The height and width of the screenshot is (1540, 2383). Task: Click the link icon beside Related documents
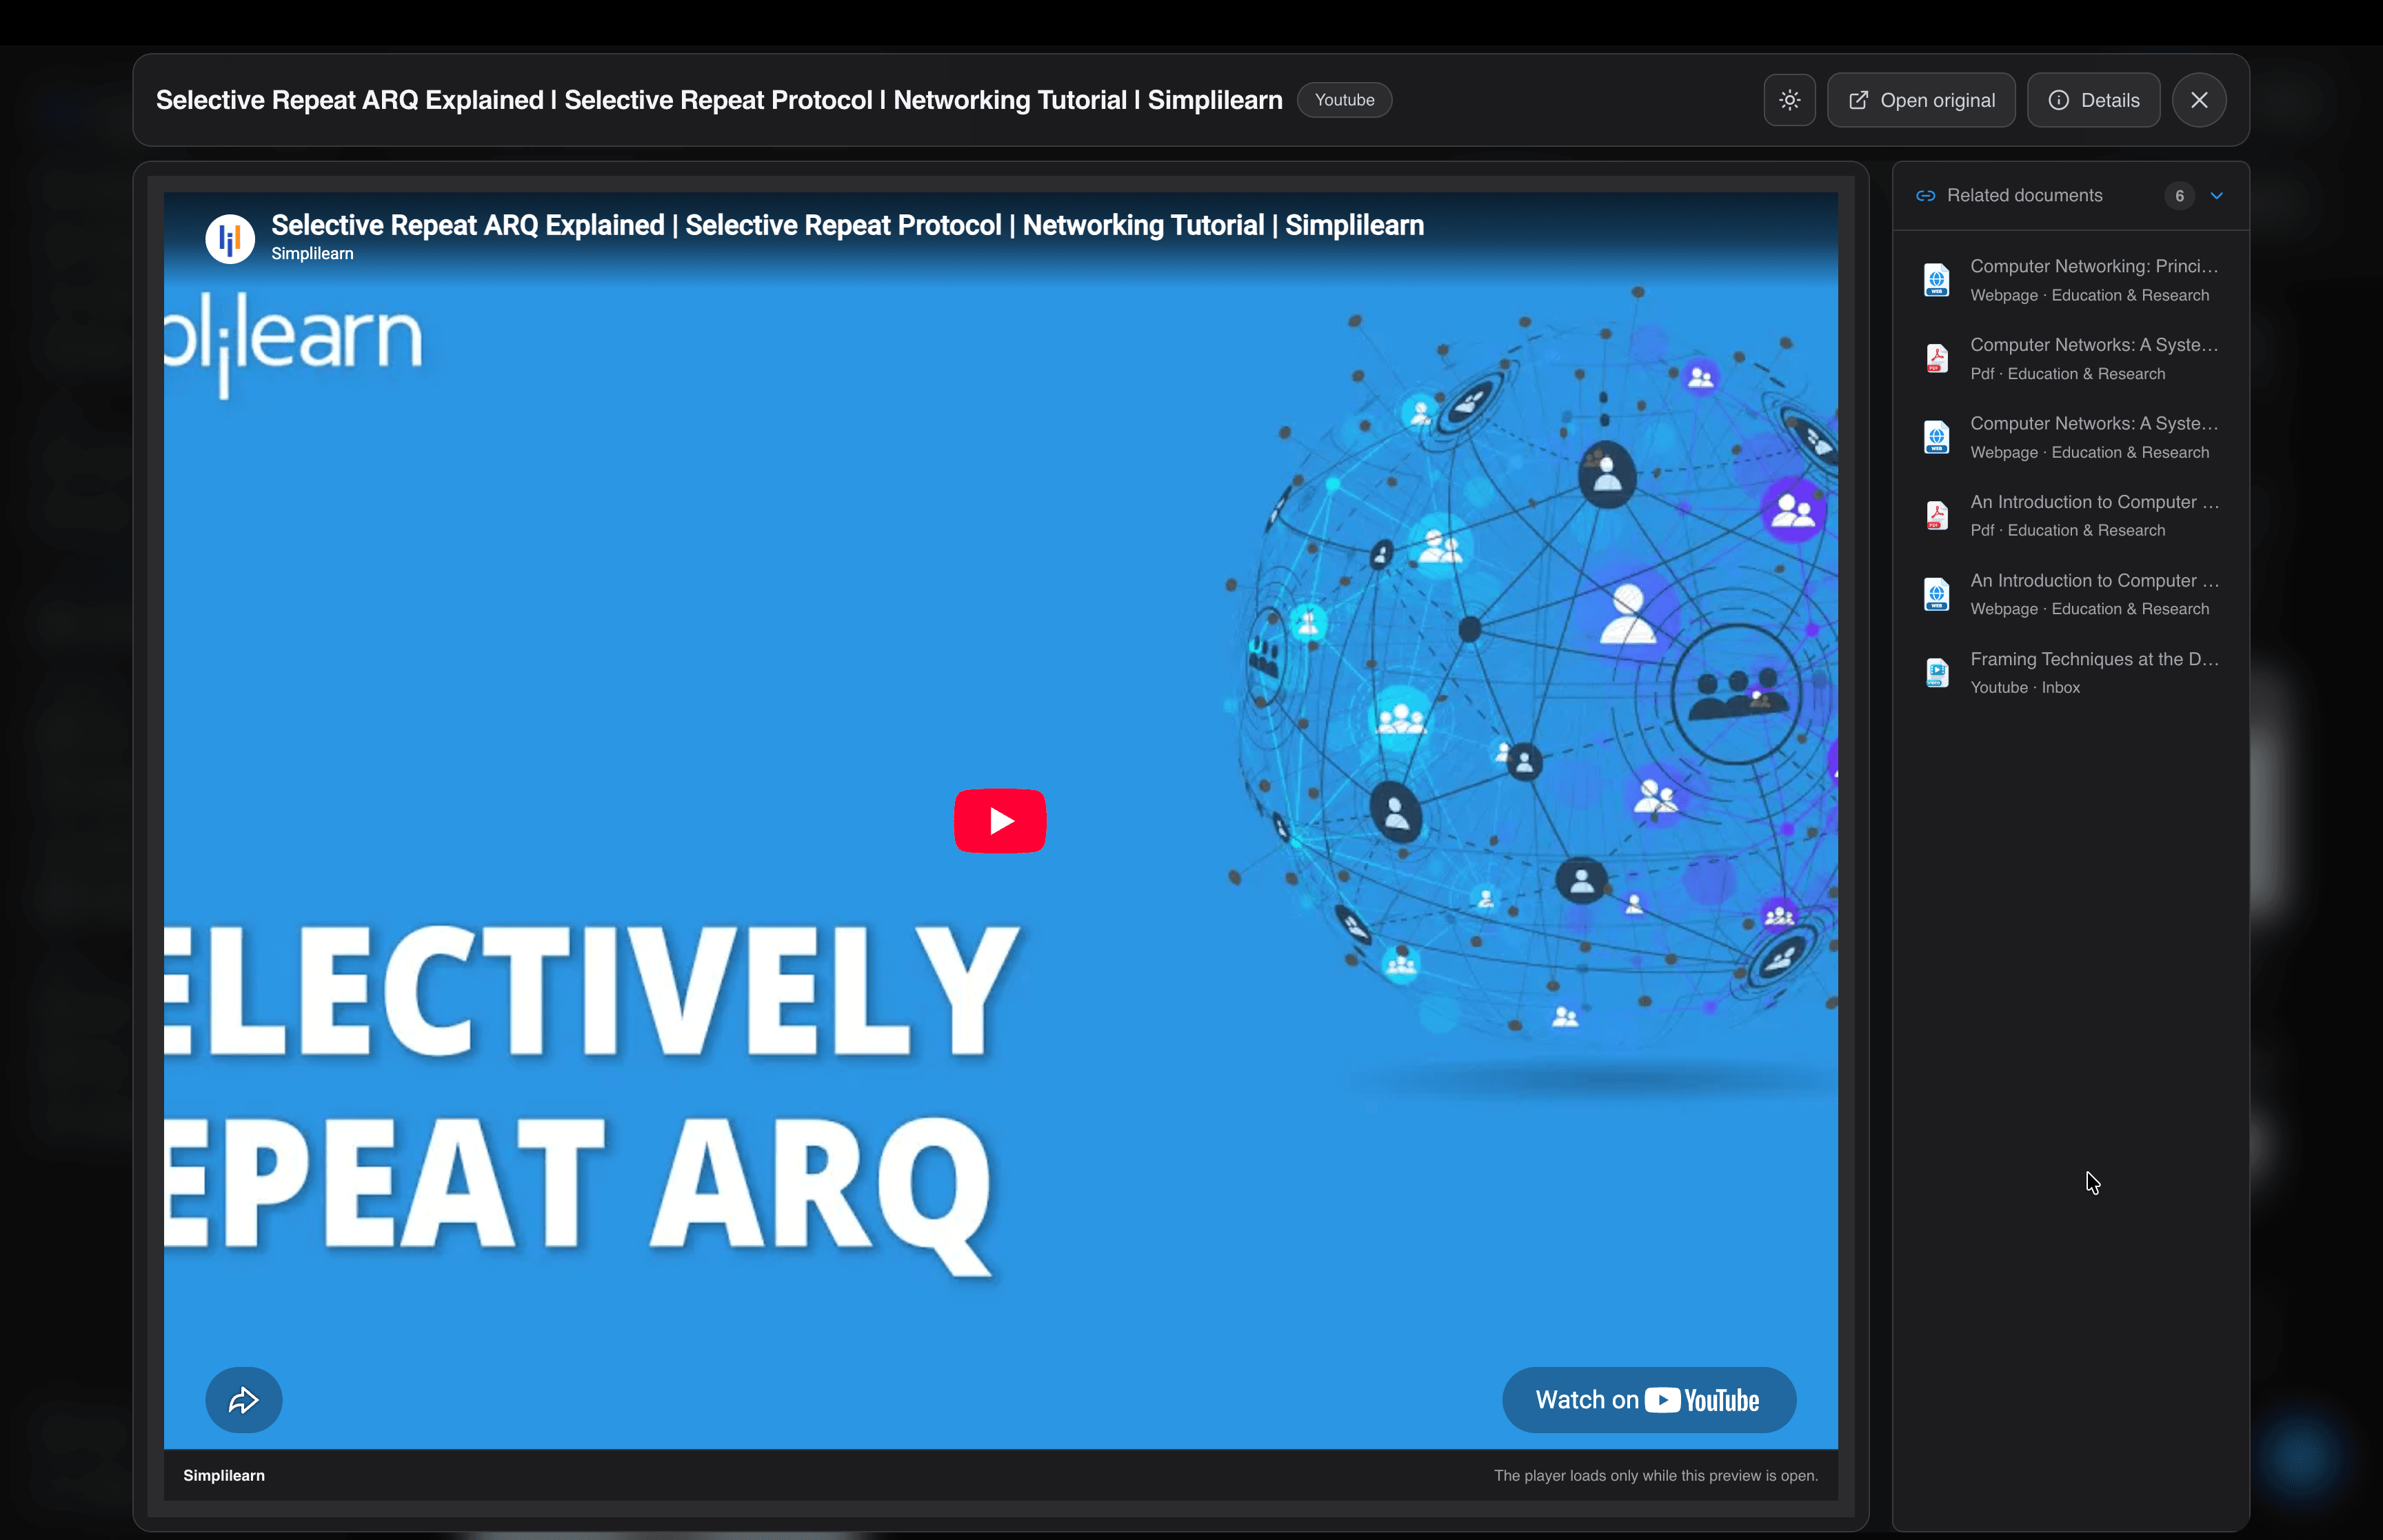[1925, 196]
